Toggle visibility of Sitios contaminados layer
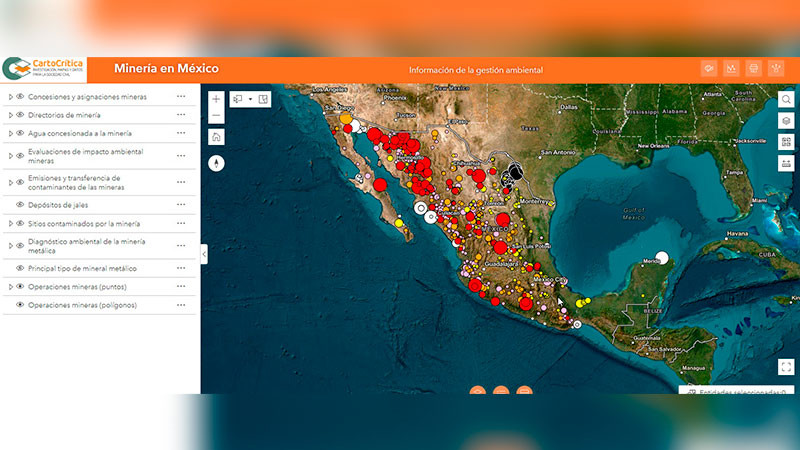Image resolution: width=800 pixels, height=450 pixels. point(20,223)
